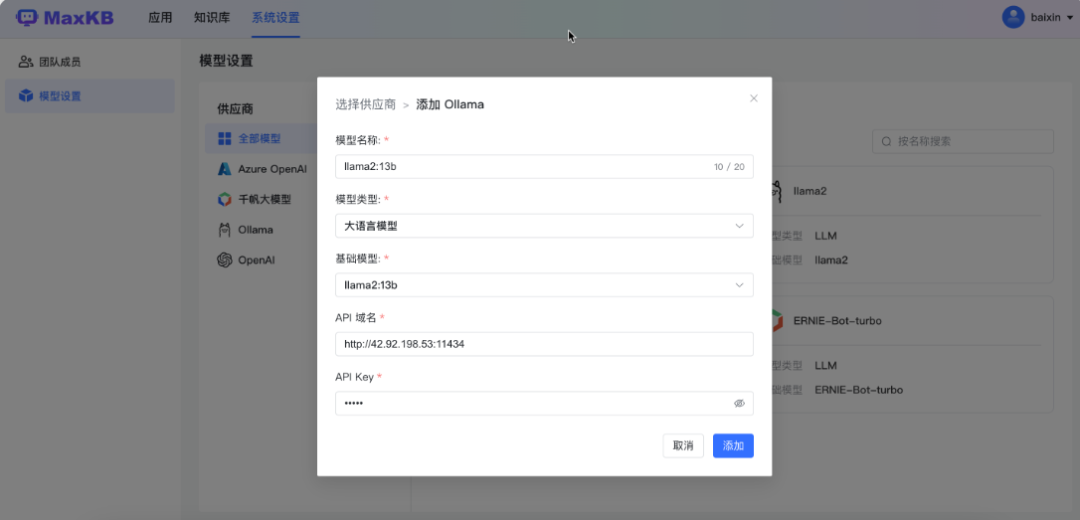This screenshot has height=520, width=1080.
Task: Click the baixin user avatar
Action: 1013,17
